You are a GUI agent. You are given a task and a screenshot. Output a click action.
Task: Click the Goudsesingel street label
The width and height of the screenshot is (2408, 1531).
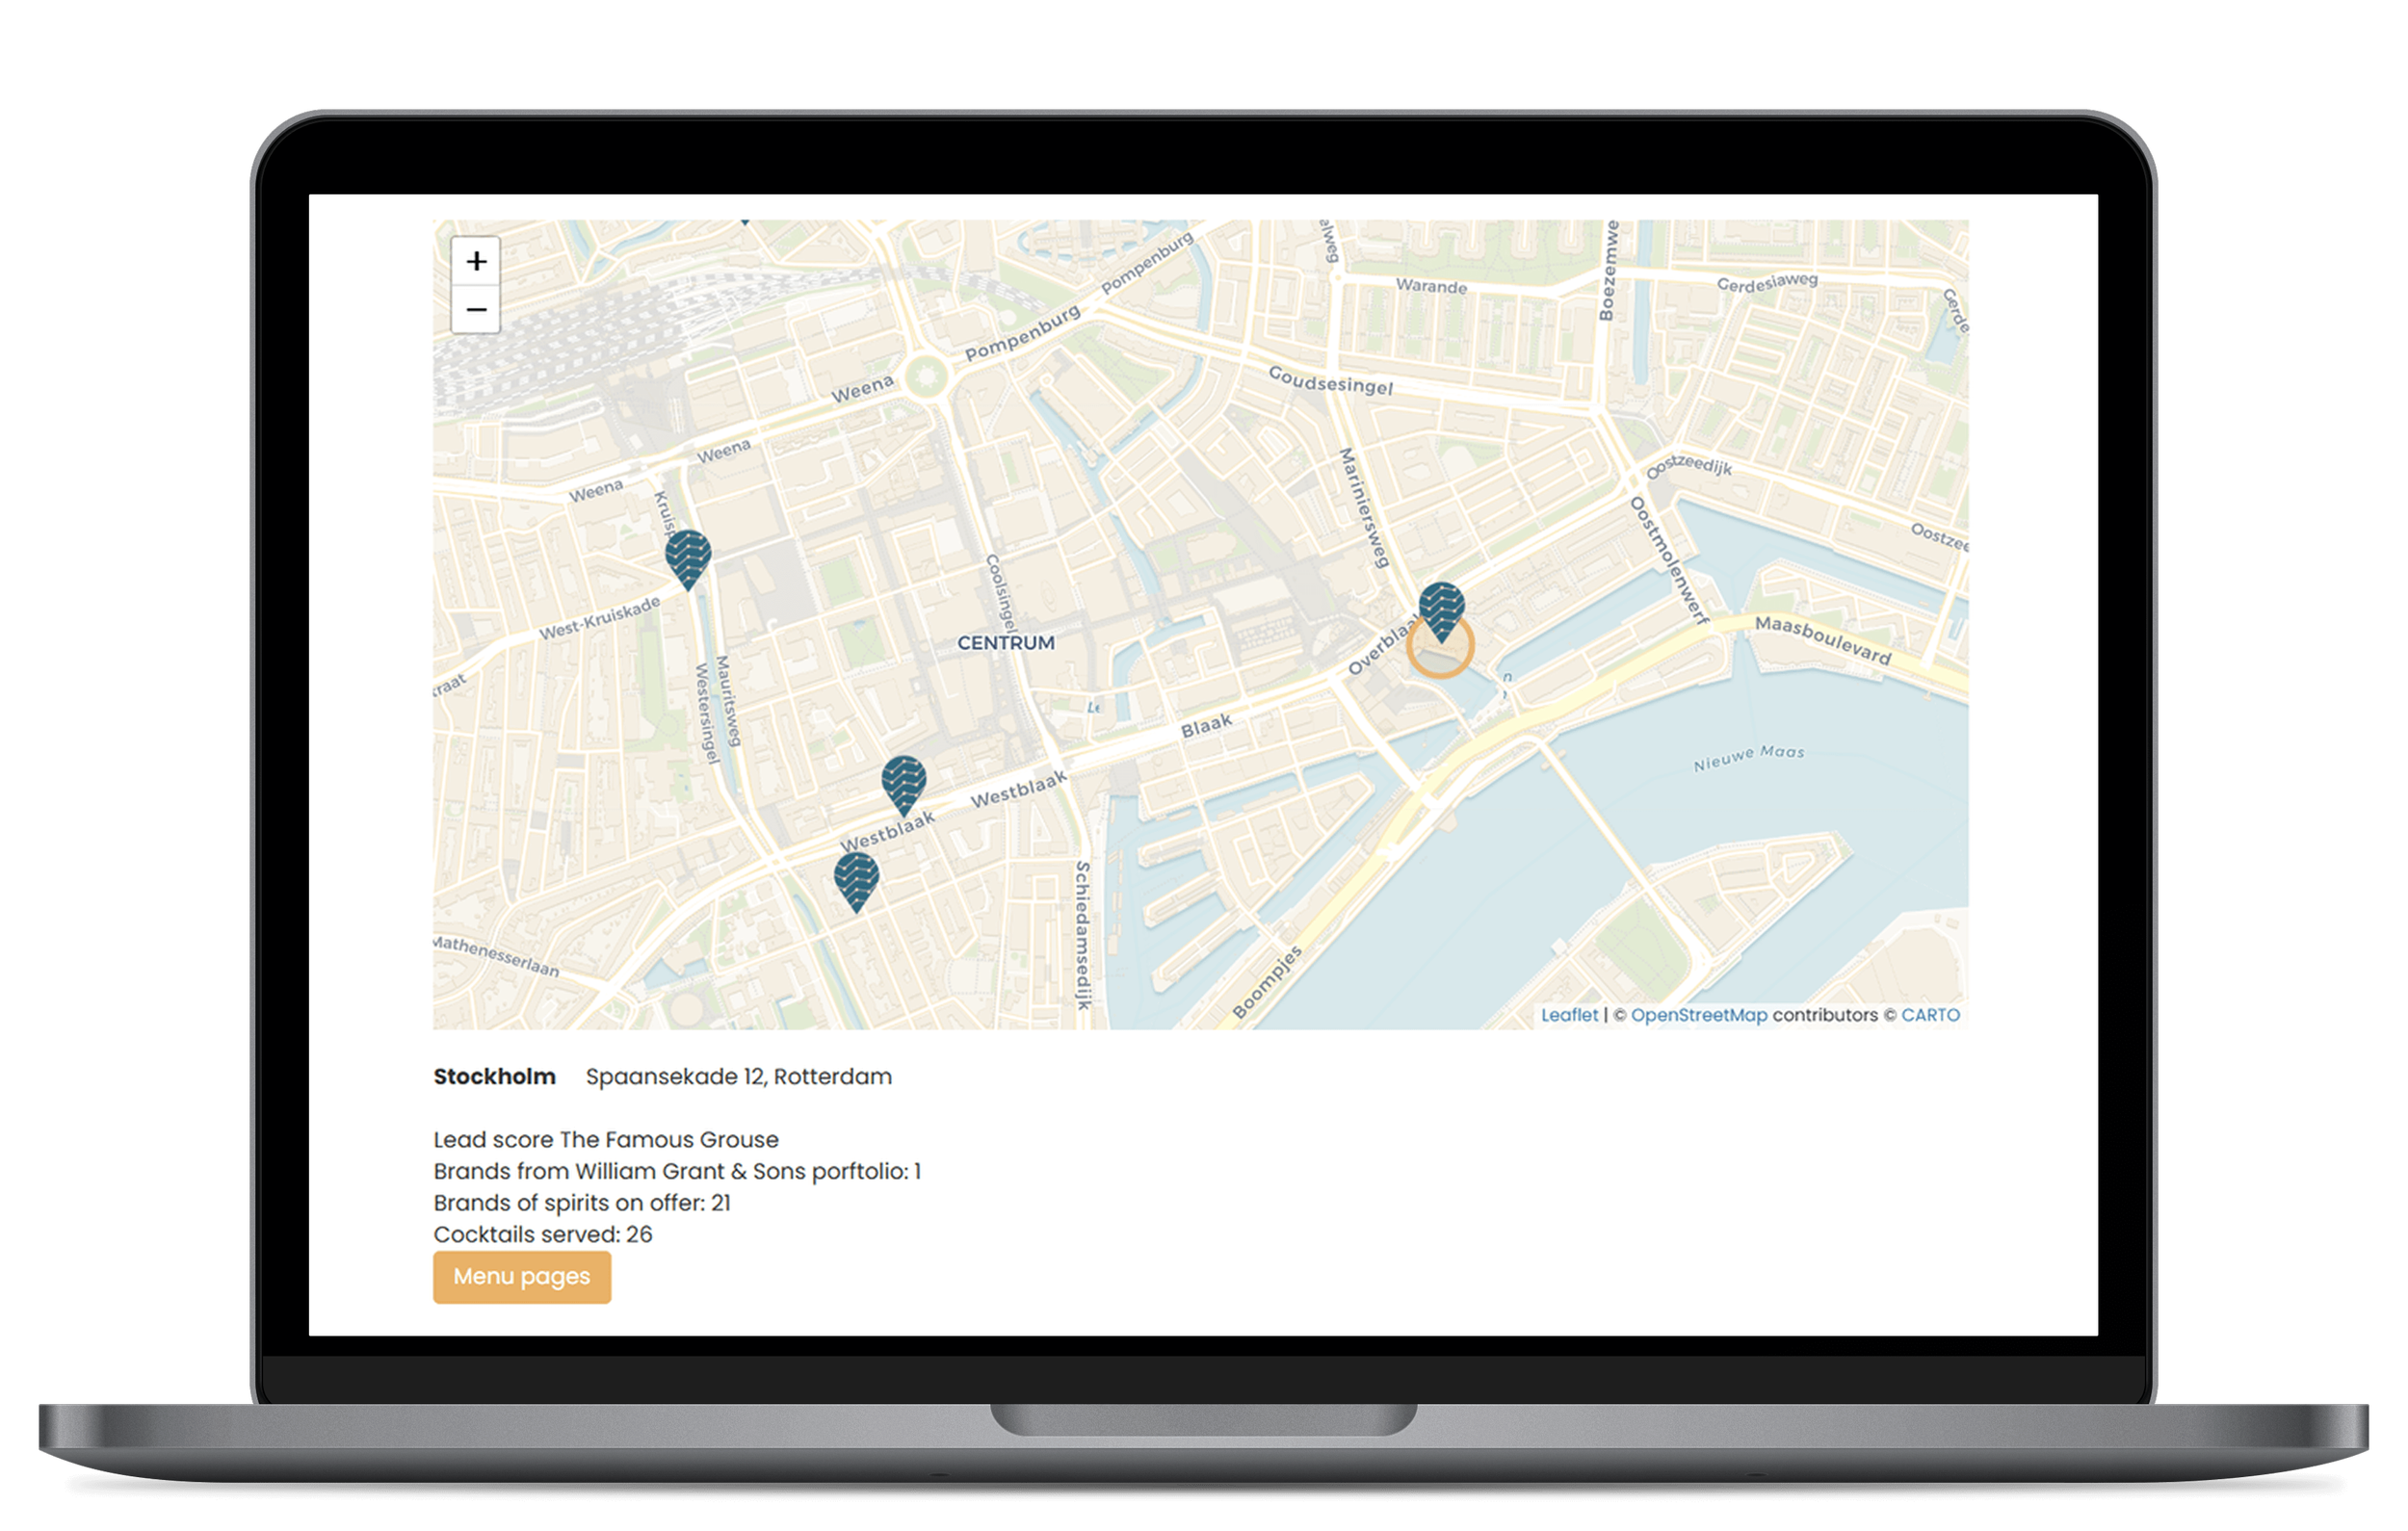click(1330, 380)
